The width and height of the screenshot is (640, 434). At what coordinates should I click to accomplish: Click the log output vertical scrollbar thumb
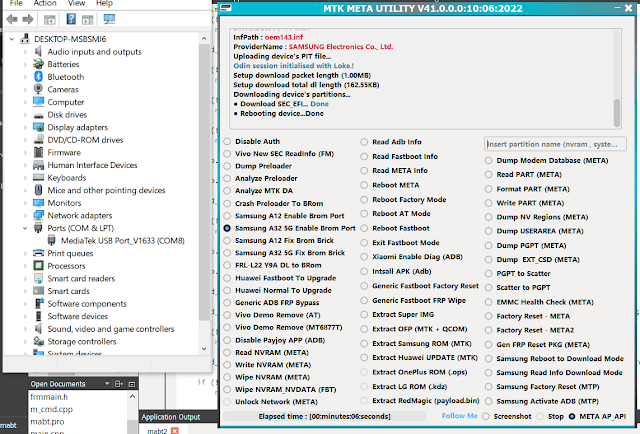pyautogui.click(x=617, y=112)
